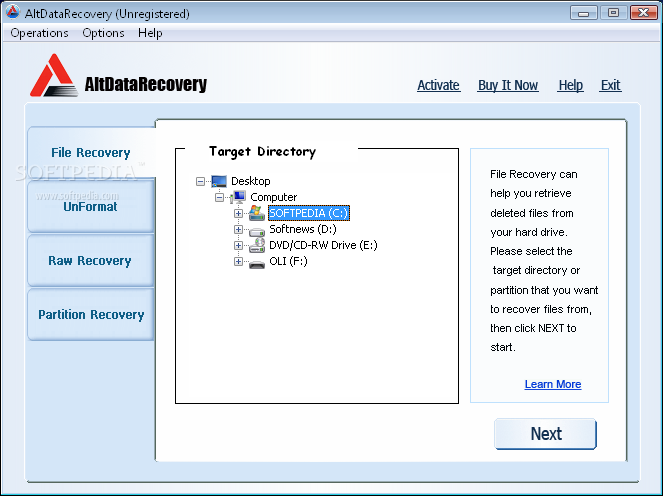Minimize the AltDataRecovery window
Image resolution: width=663 pixels, height=496 pixels.
[584, 13]
